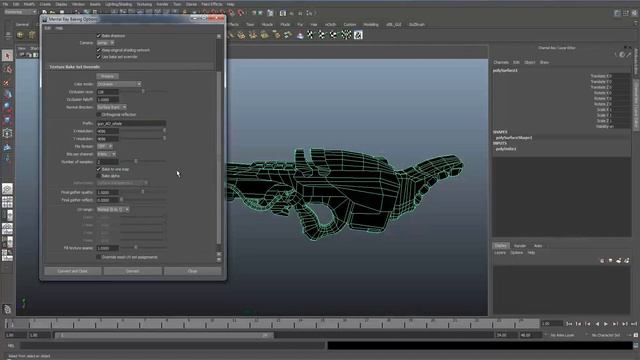Activate the Scale tool
The image size is (640, 360).
[7, 120]
